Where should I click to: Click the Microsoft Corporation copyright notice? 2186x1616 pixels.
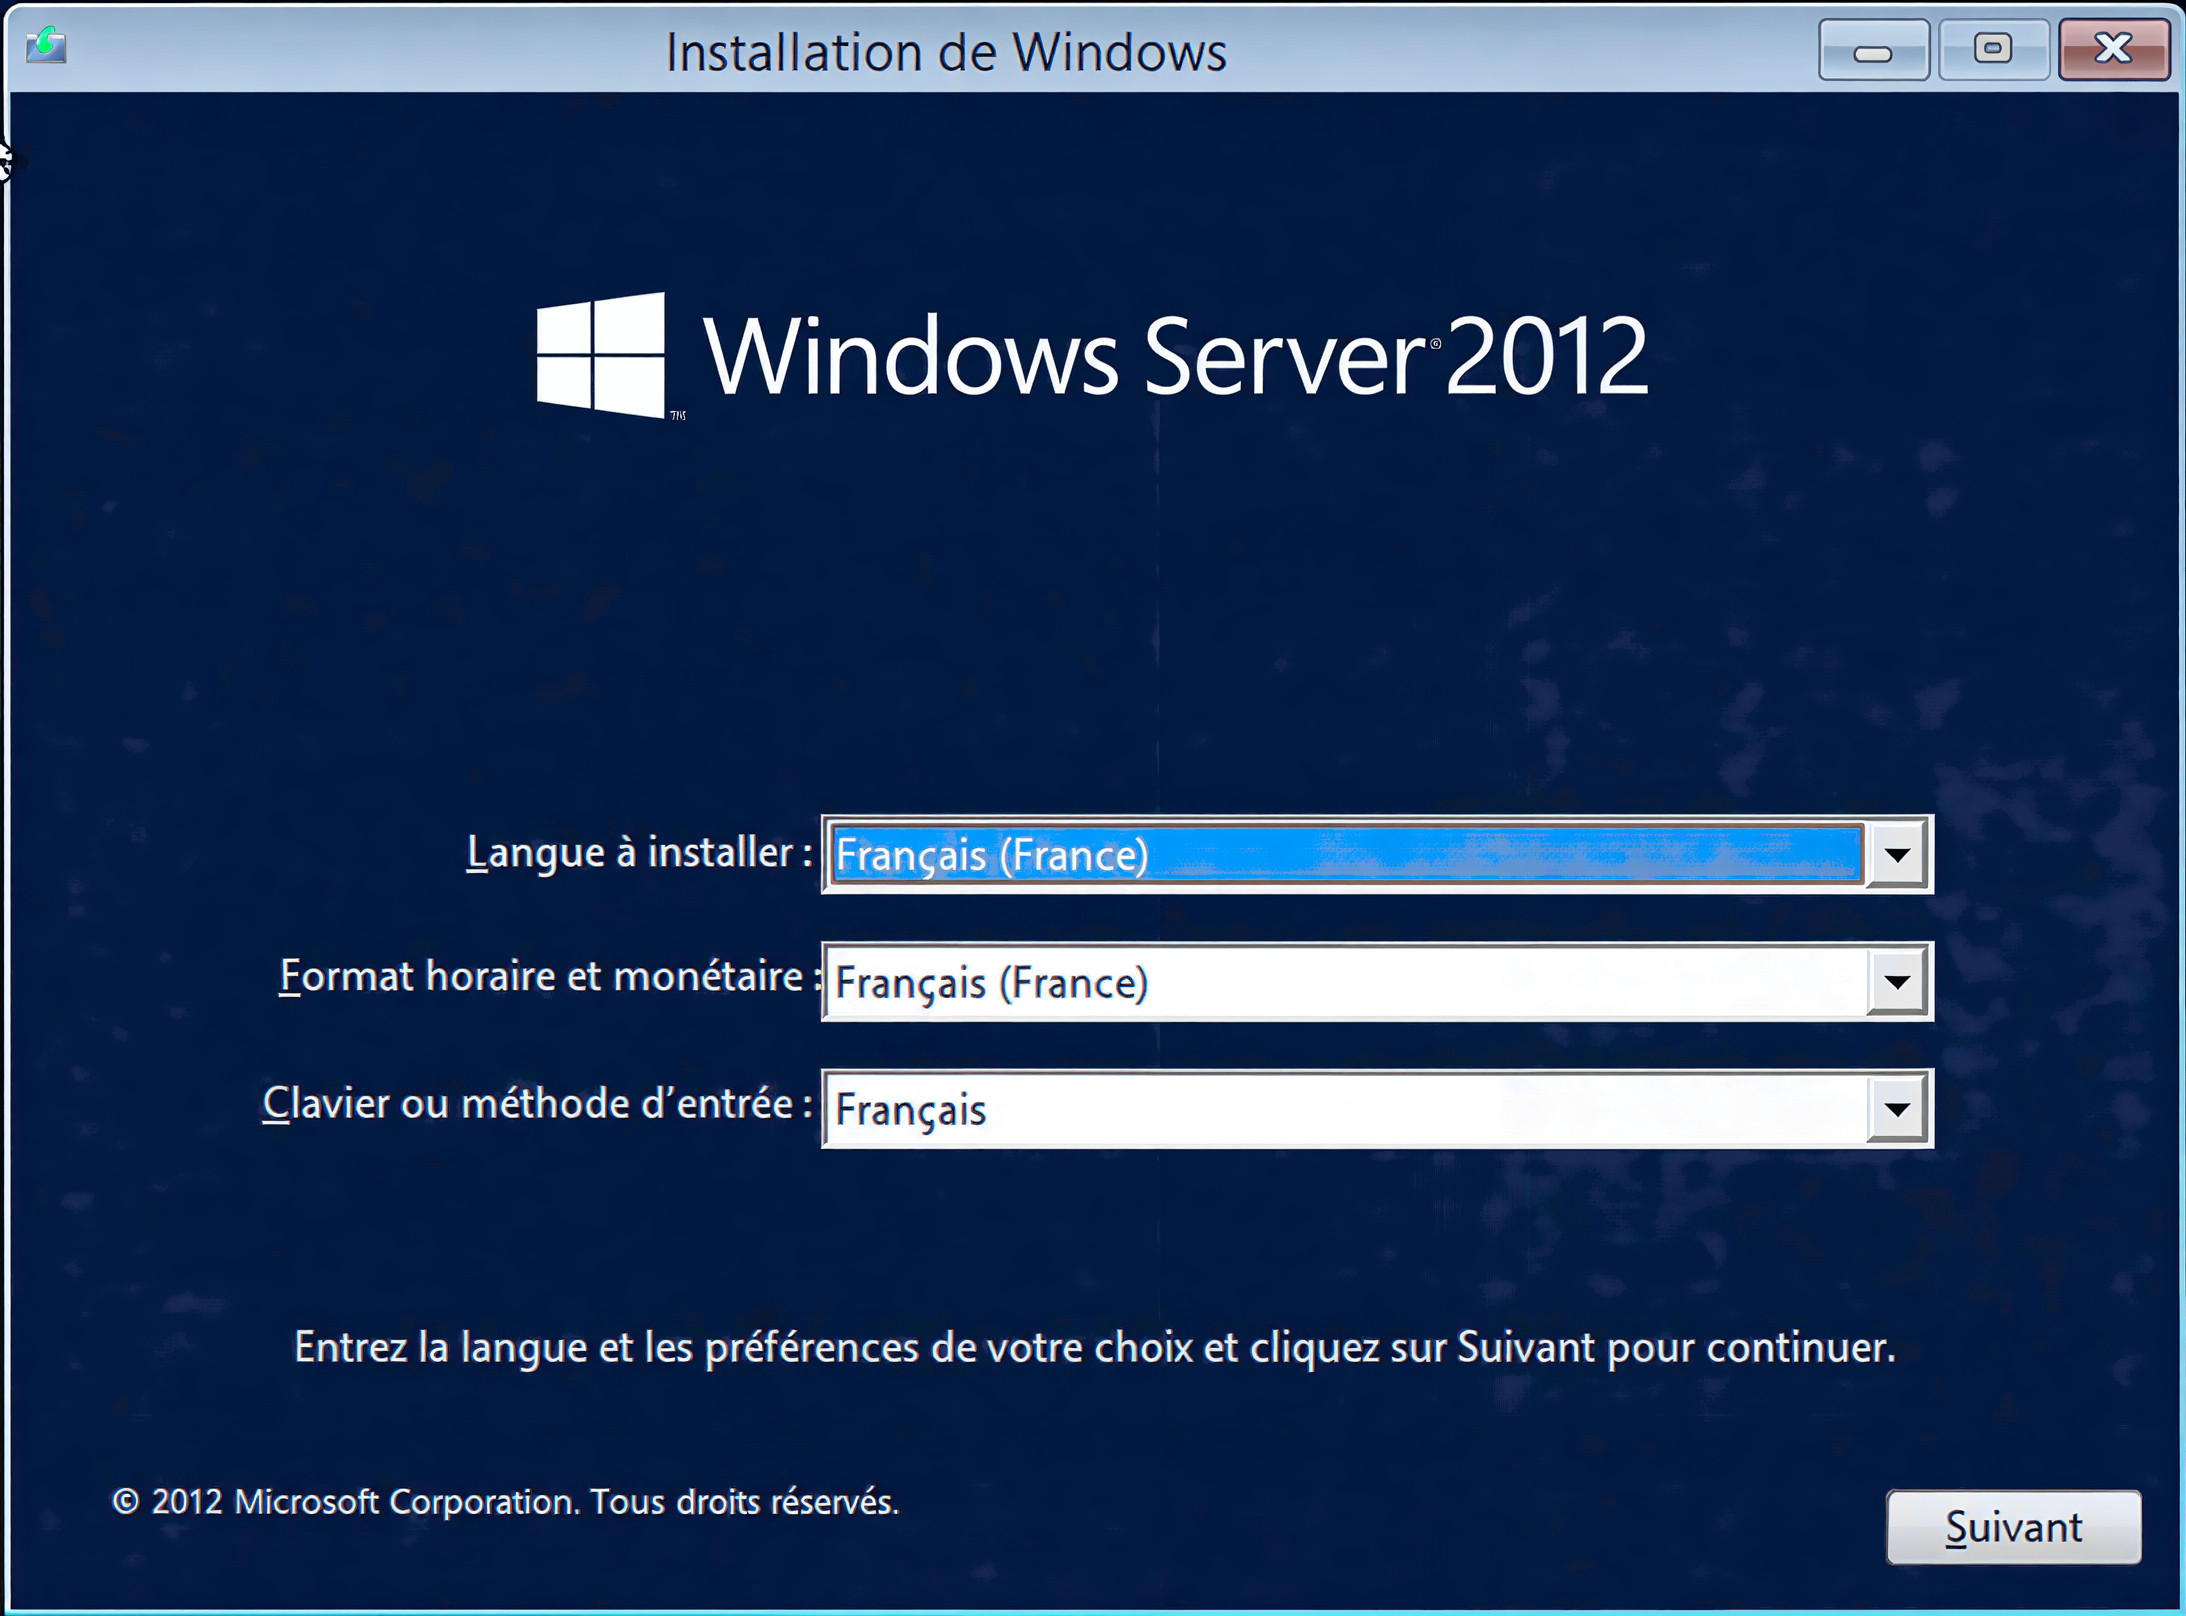point(505,1502)
